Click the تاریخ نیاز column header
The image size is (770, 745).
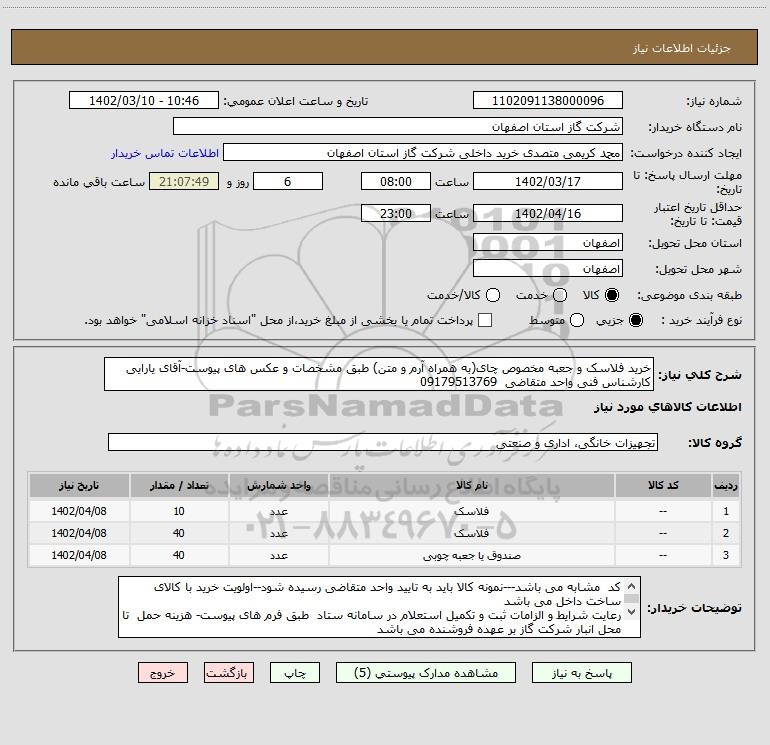(x=79, y=485)
